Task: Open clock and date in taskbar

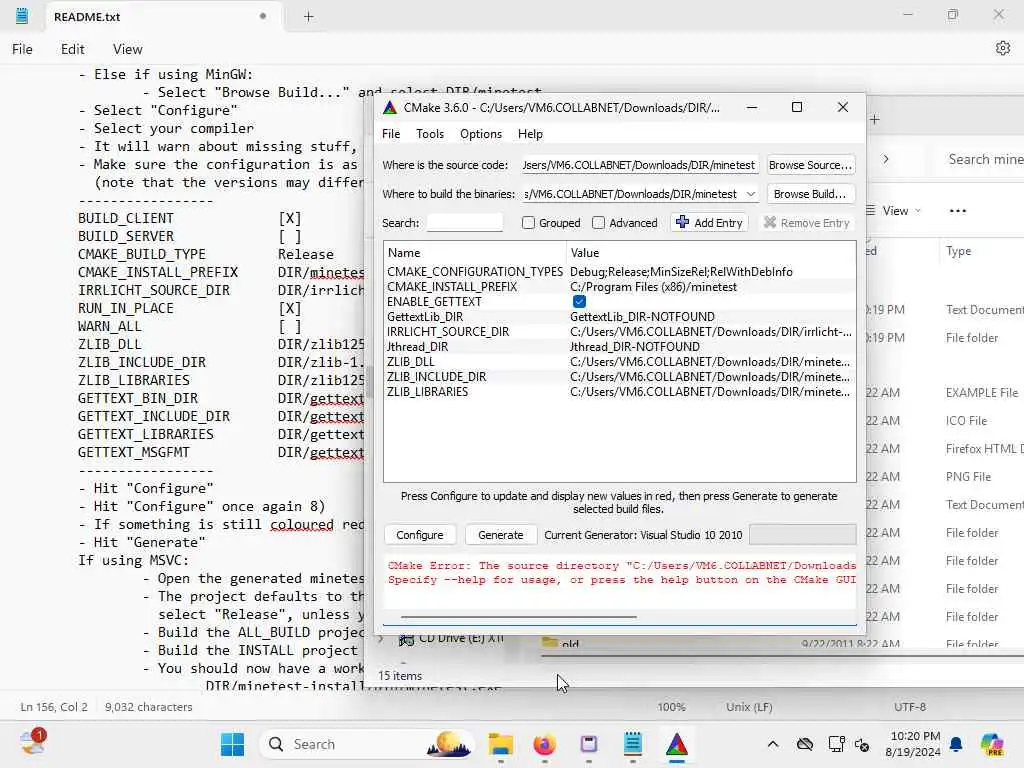Action: (x=912, y=744)
